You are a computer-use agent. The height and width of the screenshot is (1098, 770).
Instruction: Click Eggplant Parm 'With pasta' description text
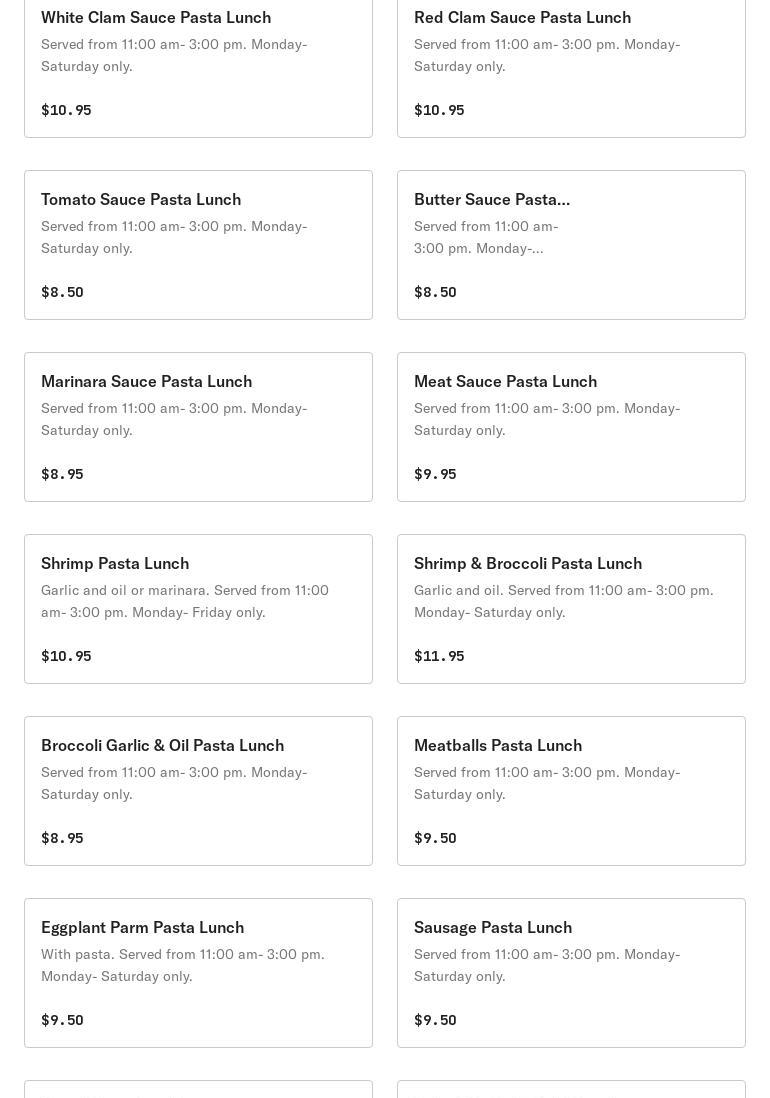pos(183,965)
